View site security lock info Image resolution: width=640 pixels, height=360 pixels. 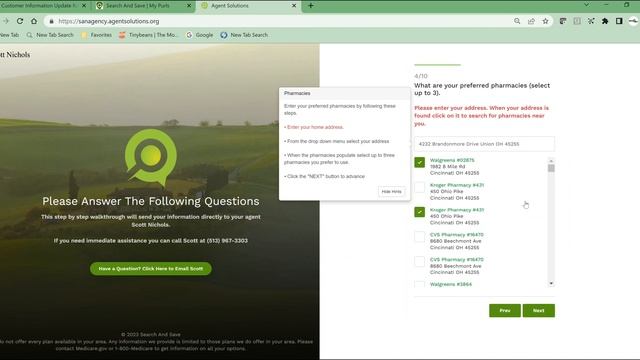coord(51,21)
